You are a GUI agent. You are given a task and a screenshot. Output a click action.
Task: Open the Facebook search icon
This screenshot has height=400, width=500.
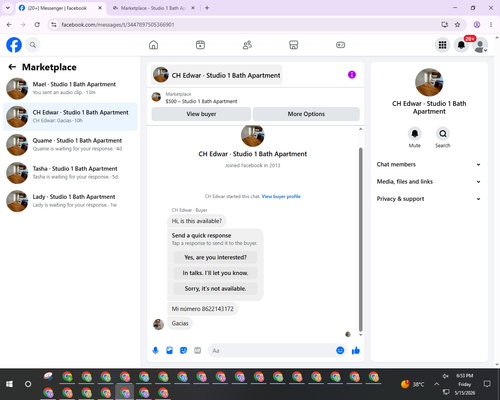[33, 45]
